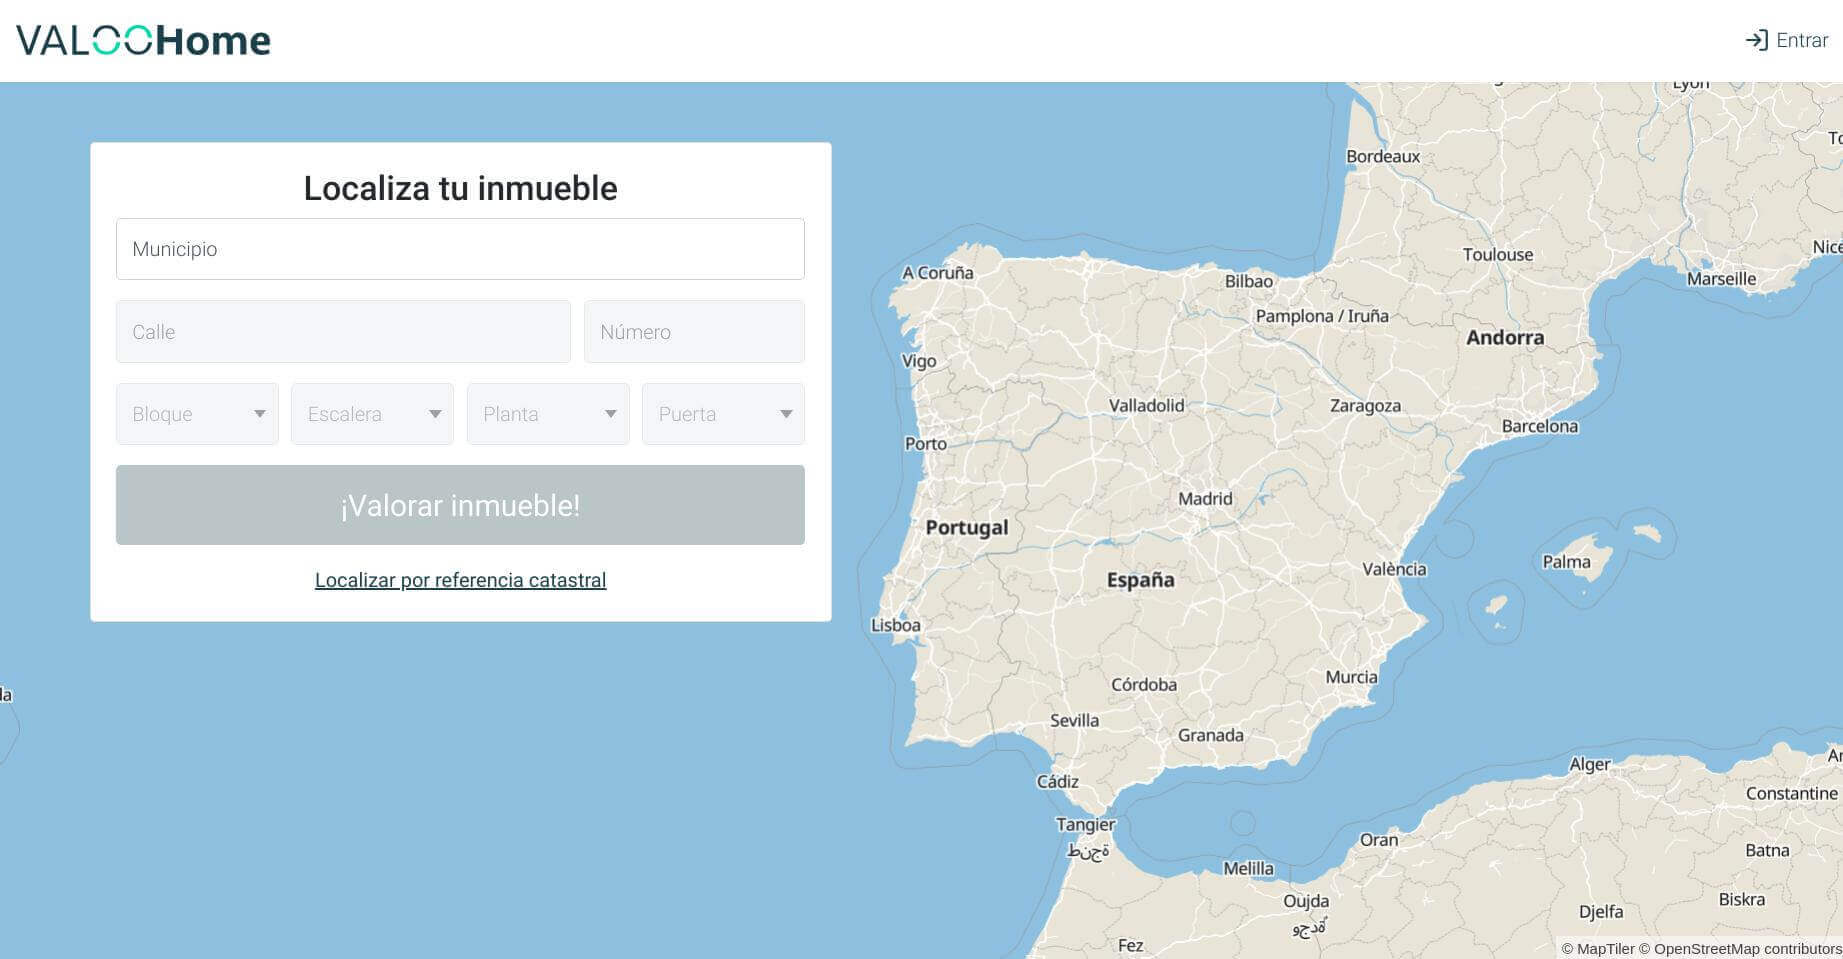Expand the Puerta dropdown
Image resolution: width=1843 pixels, height=959 pixels.
(723, 414)
